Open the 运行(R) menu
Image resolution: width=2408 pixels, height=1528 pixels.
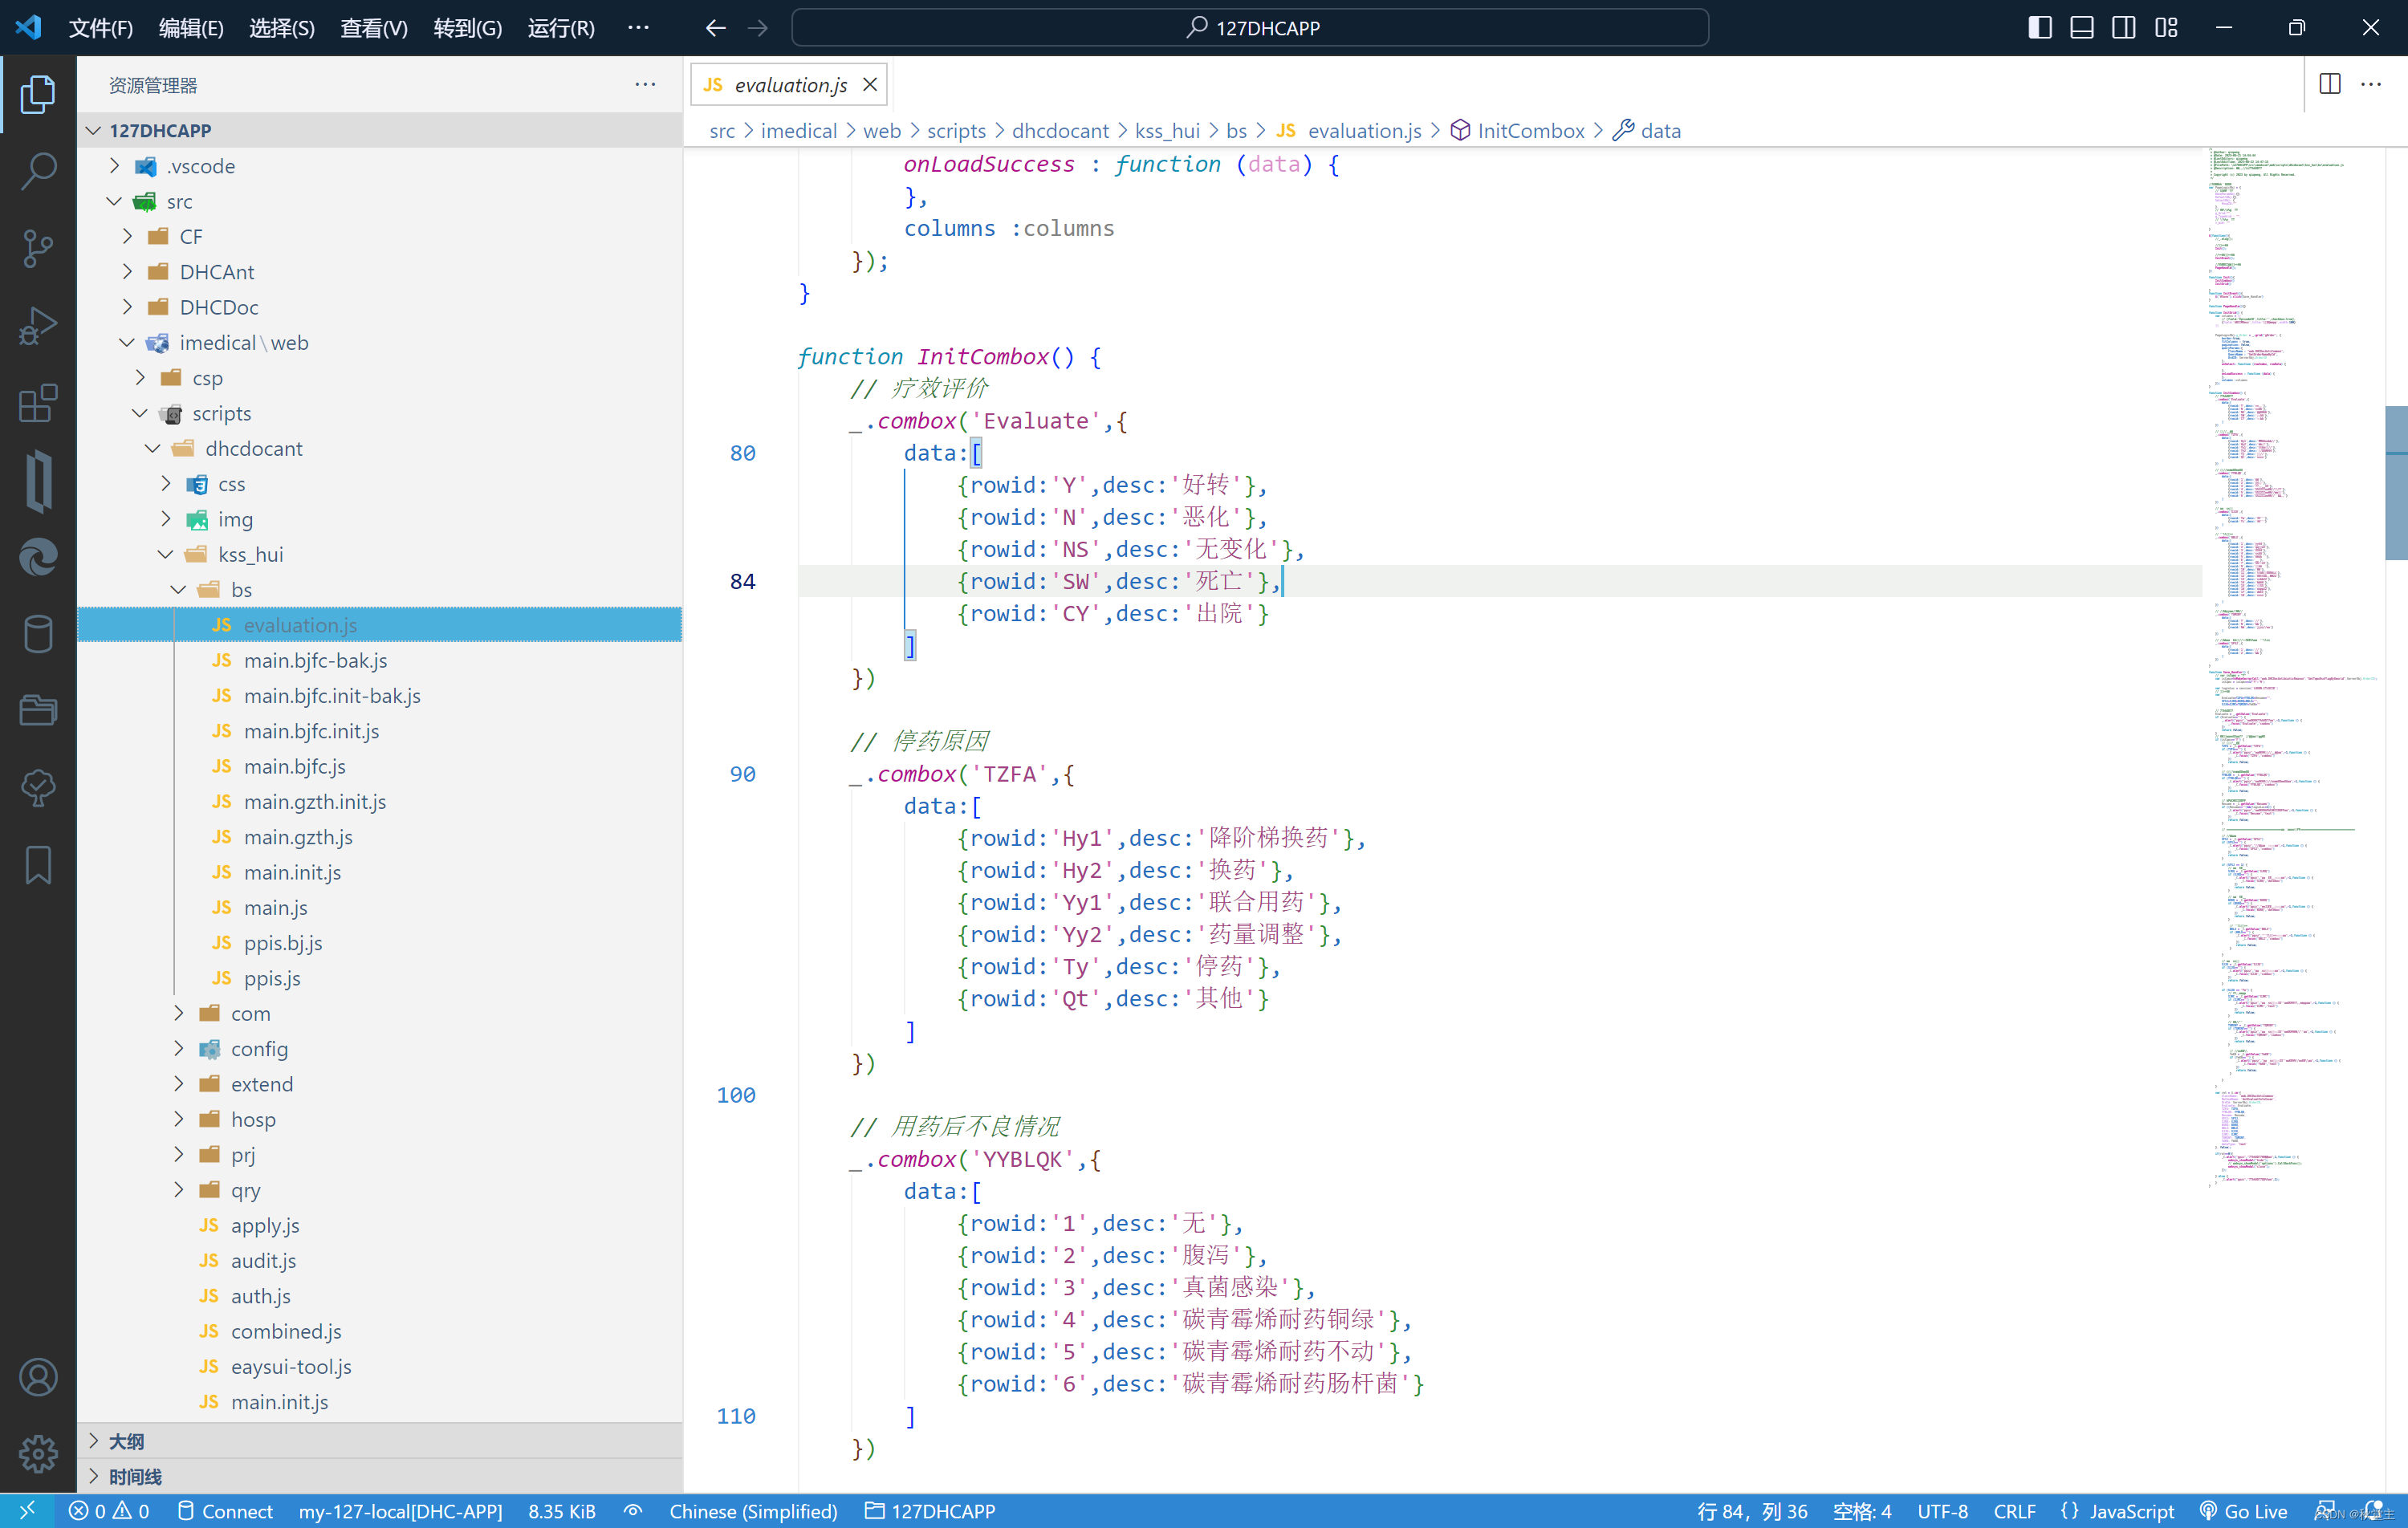561,28
